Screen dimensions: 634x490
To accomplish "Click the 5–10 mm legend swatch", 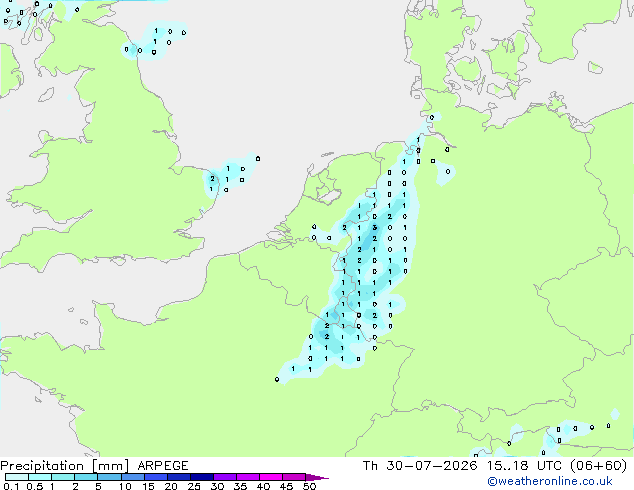I will pos(109,477).
